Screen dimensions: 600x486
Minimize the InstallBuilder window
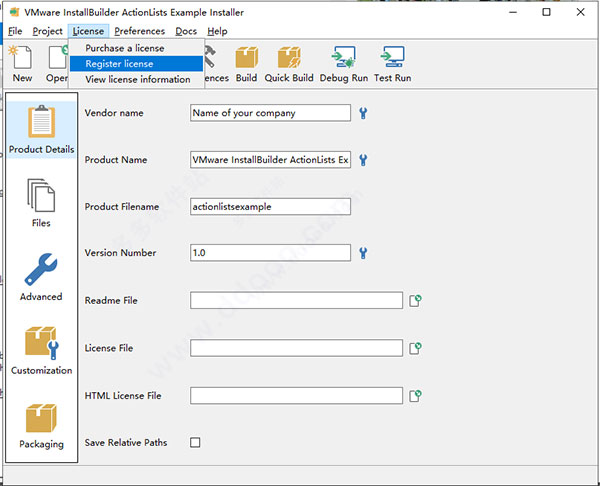coord(513,12)
